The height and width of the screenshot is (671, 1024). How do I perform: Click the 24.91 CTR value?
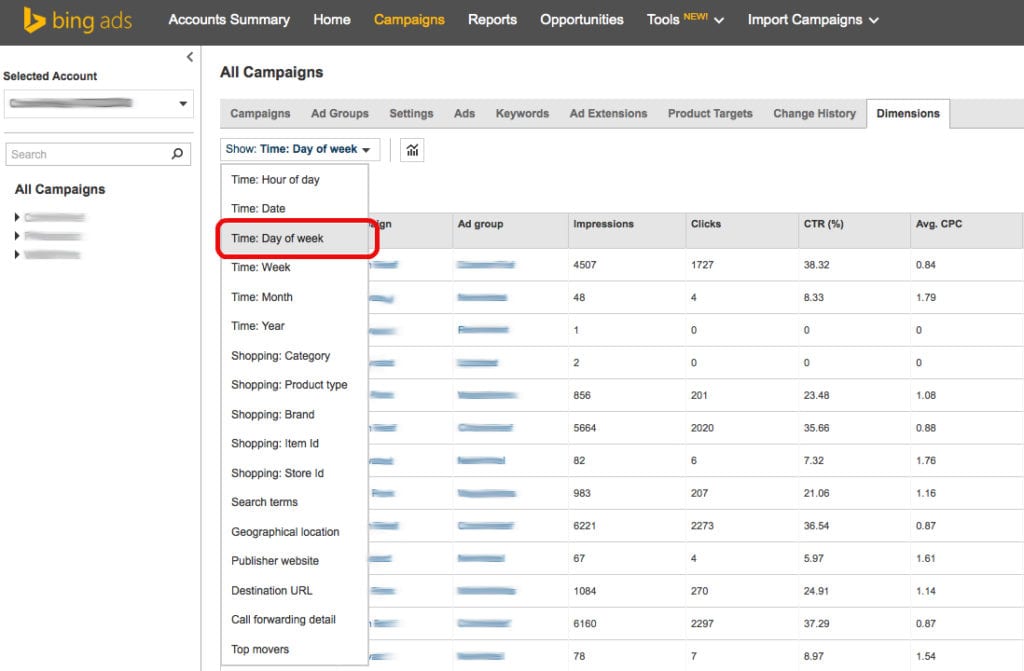click(x=816, y=591)
